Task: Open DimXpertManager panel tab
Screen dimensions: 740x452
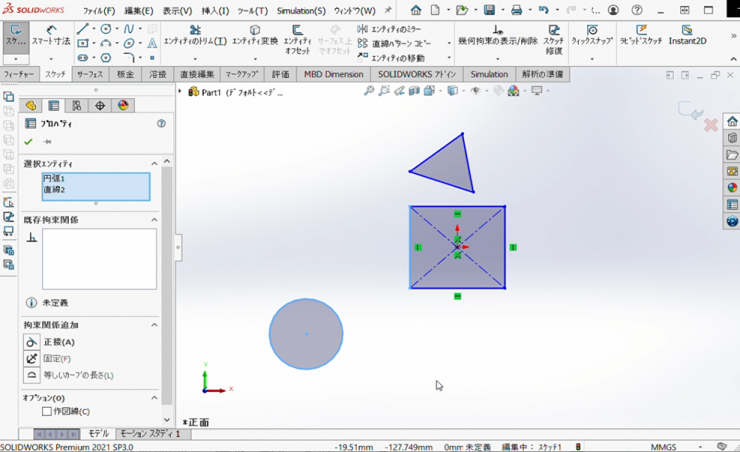Action: pos(100,106)
